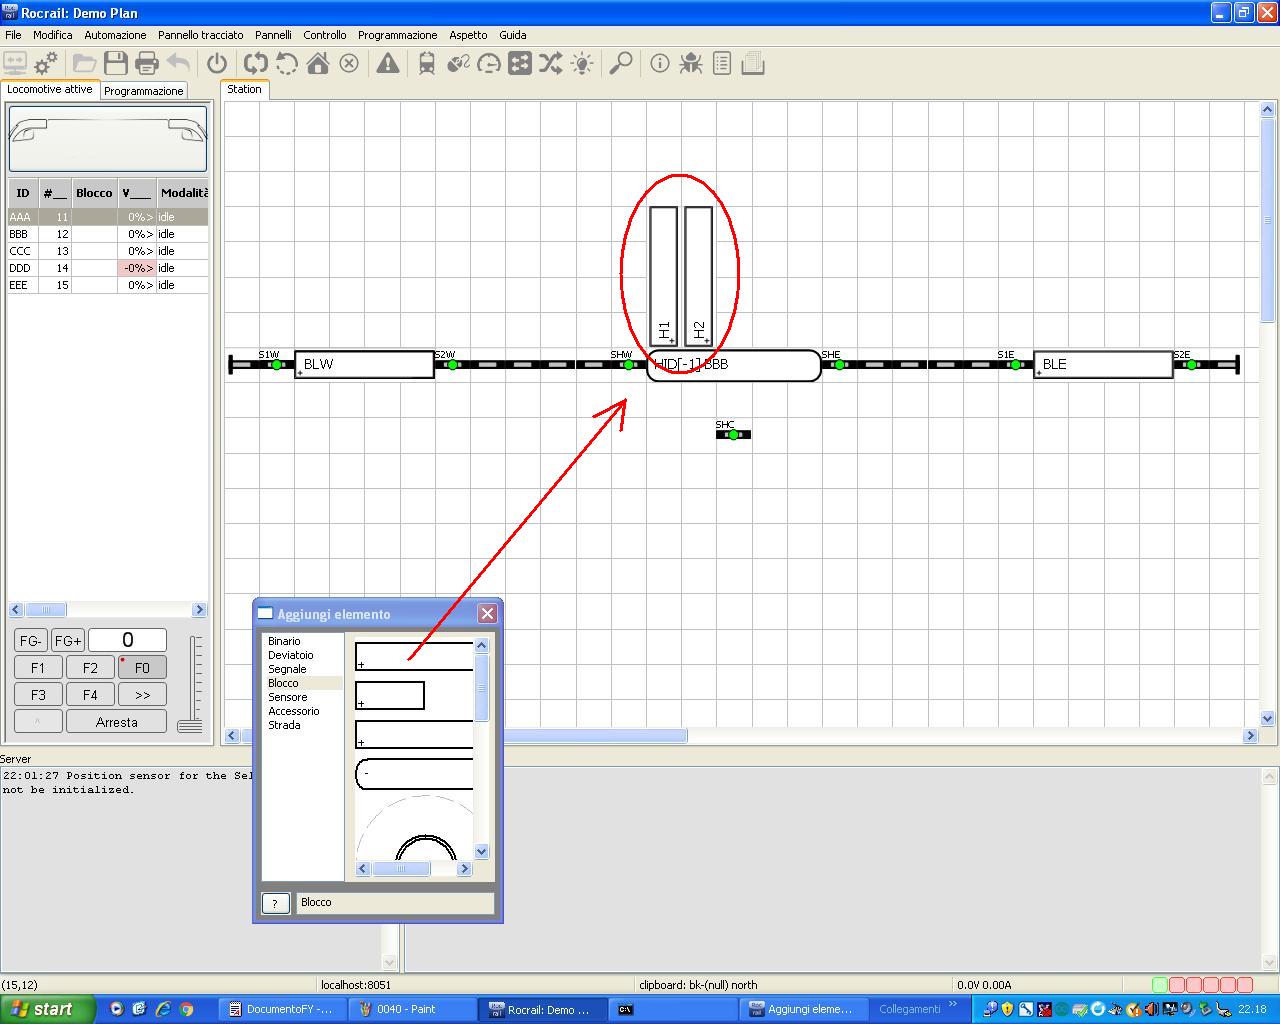The width and height of the screenshot is (1280, 1024).
Task: Open the Automazione menu
Action: click(x=116, y=35)
